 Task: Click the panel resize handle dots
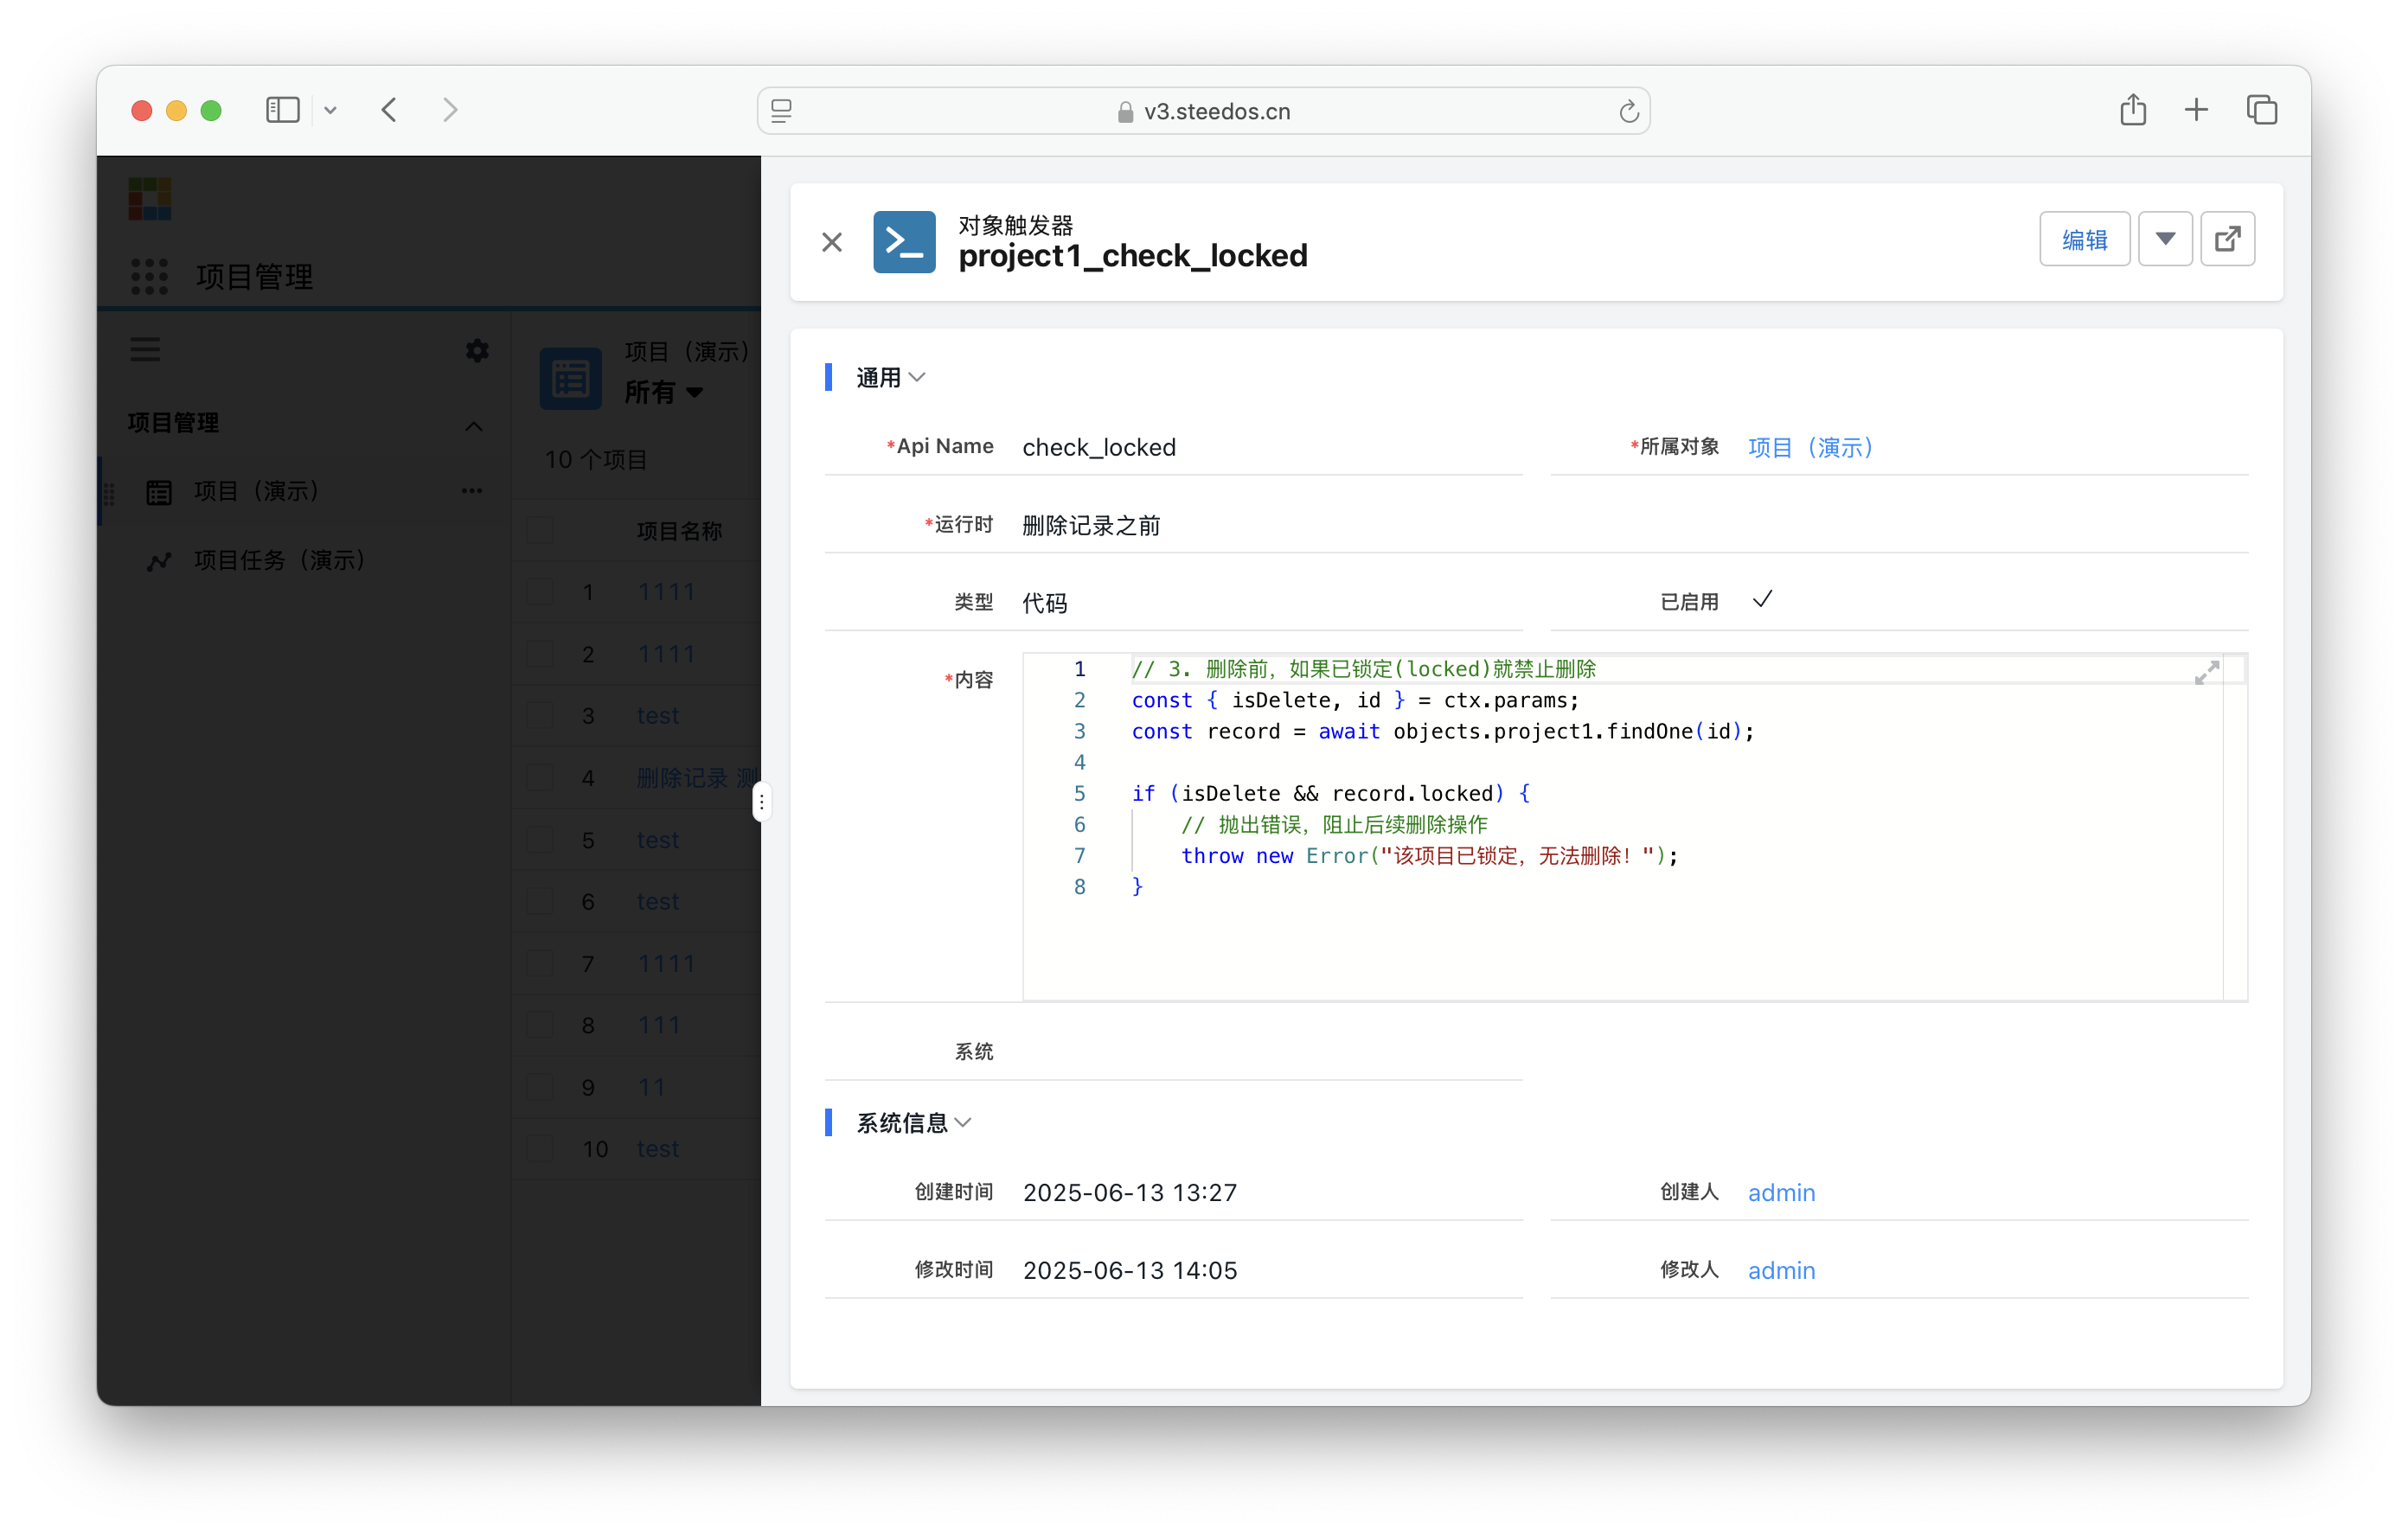[x=761, y=801]
